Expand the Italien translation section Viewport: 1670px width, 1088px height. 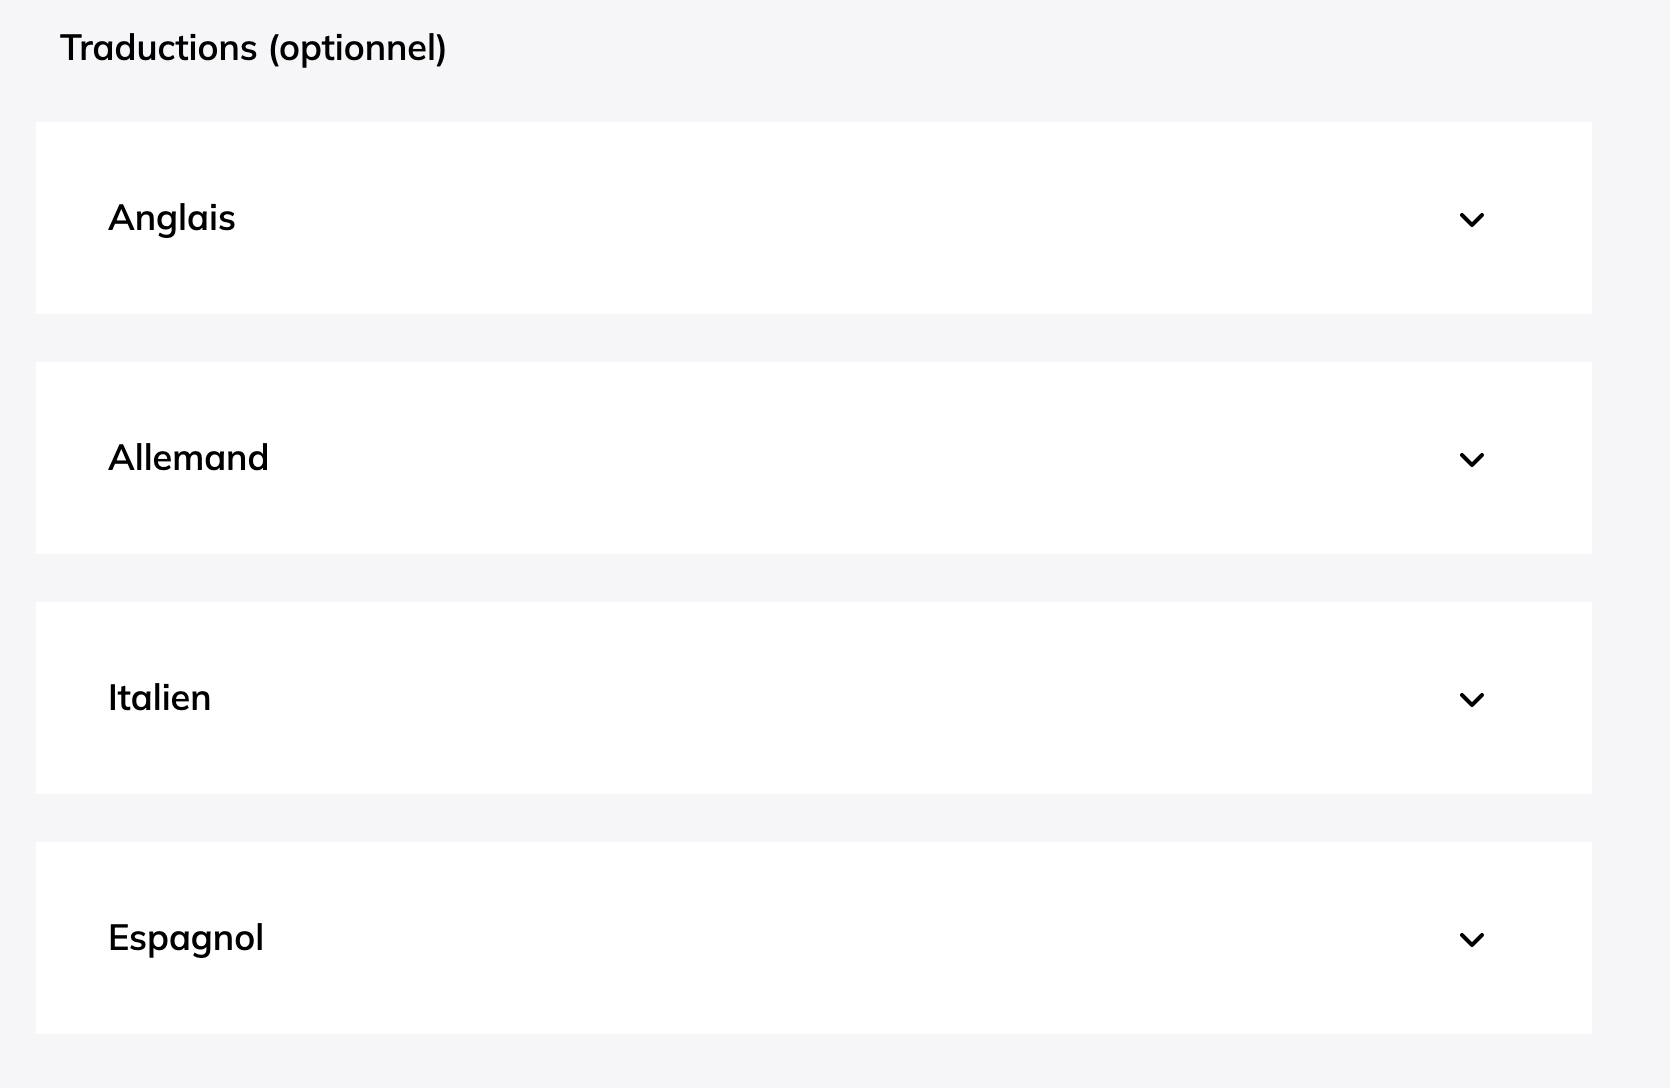click(x=813, y=698)
